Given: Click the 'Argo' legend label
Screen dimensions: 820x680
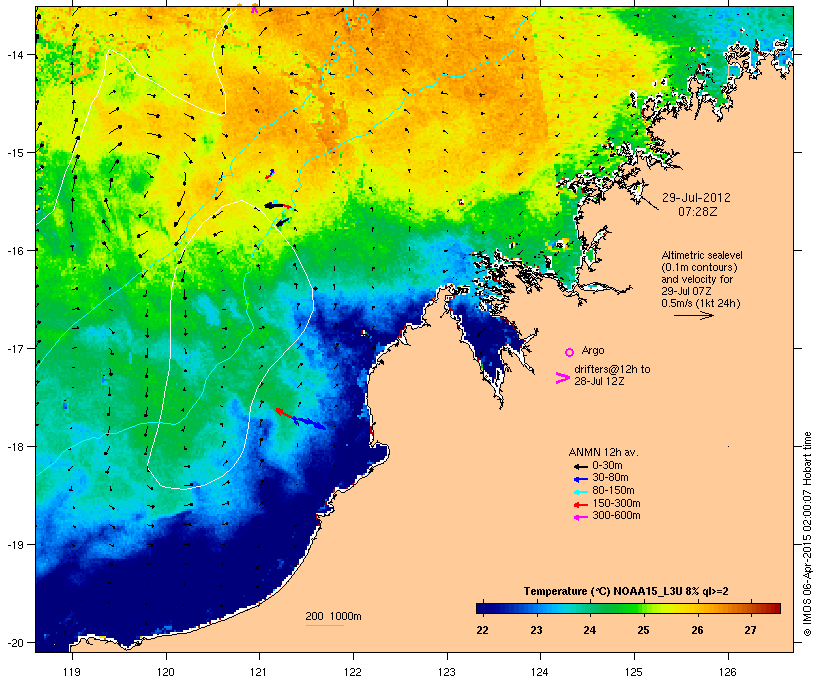Looking at the screenshot, I should (x=593, y=350).
